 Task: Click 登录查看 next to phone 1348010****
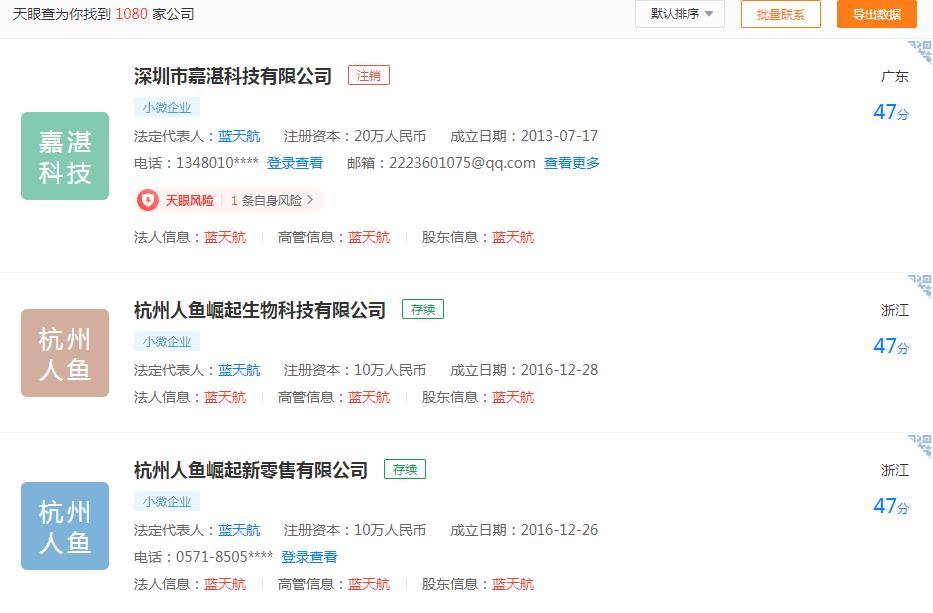click(x=295, y=163)
